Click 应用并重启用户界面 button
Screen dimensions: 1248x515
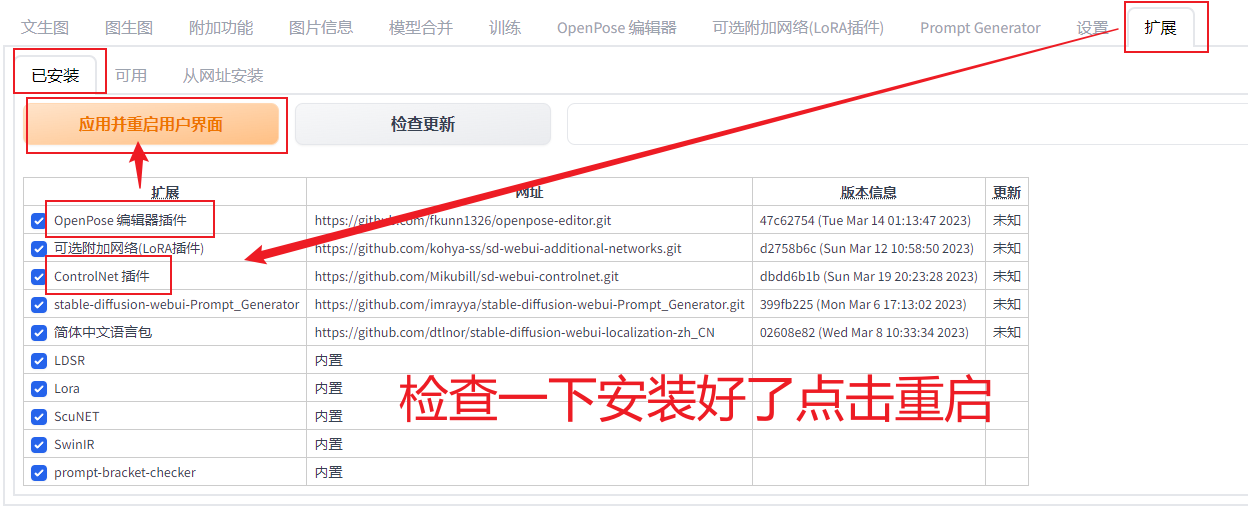tap(151, 124)
